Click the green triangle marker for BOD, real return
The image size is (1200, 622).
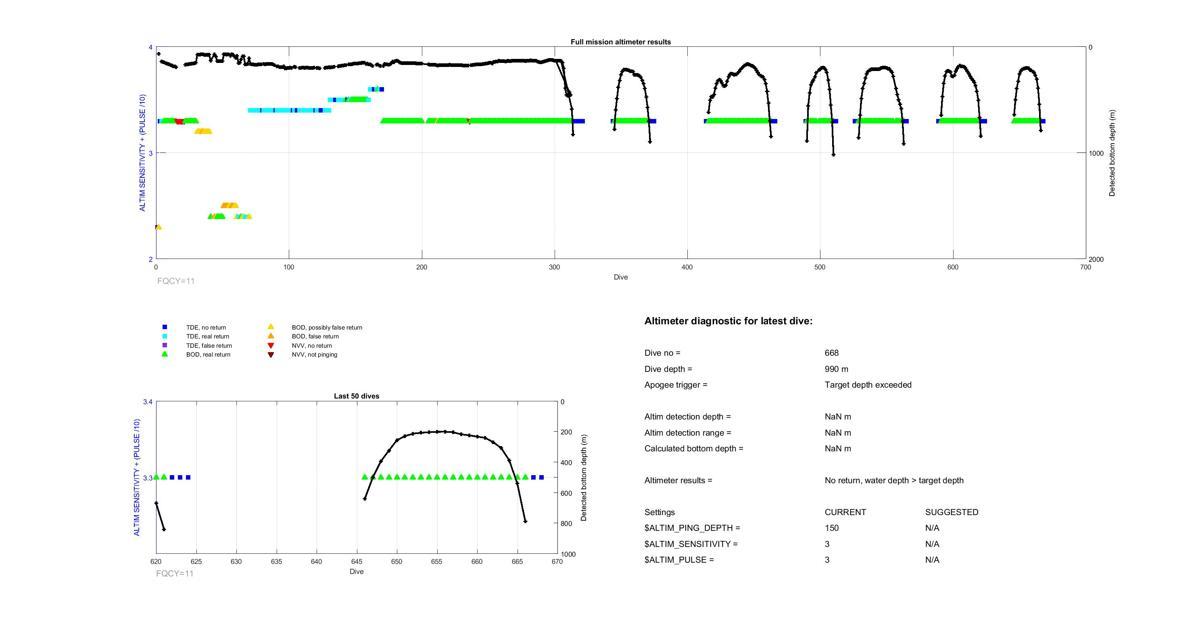point(165,354)
